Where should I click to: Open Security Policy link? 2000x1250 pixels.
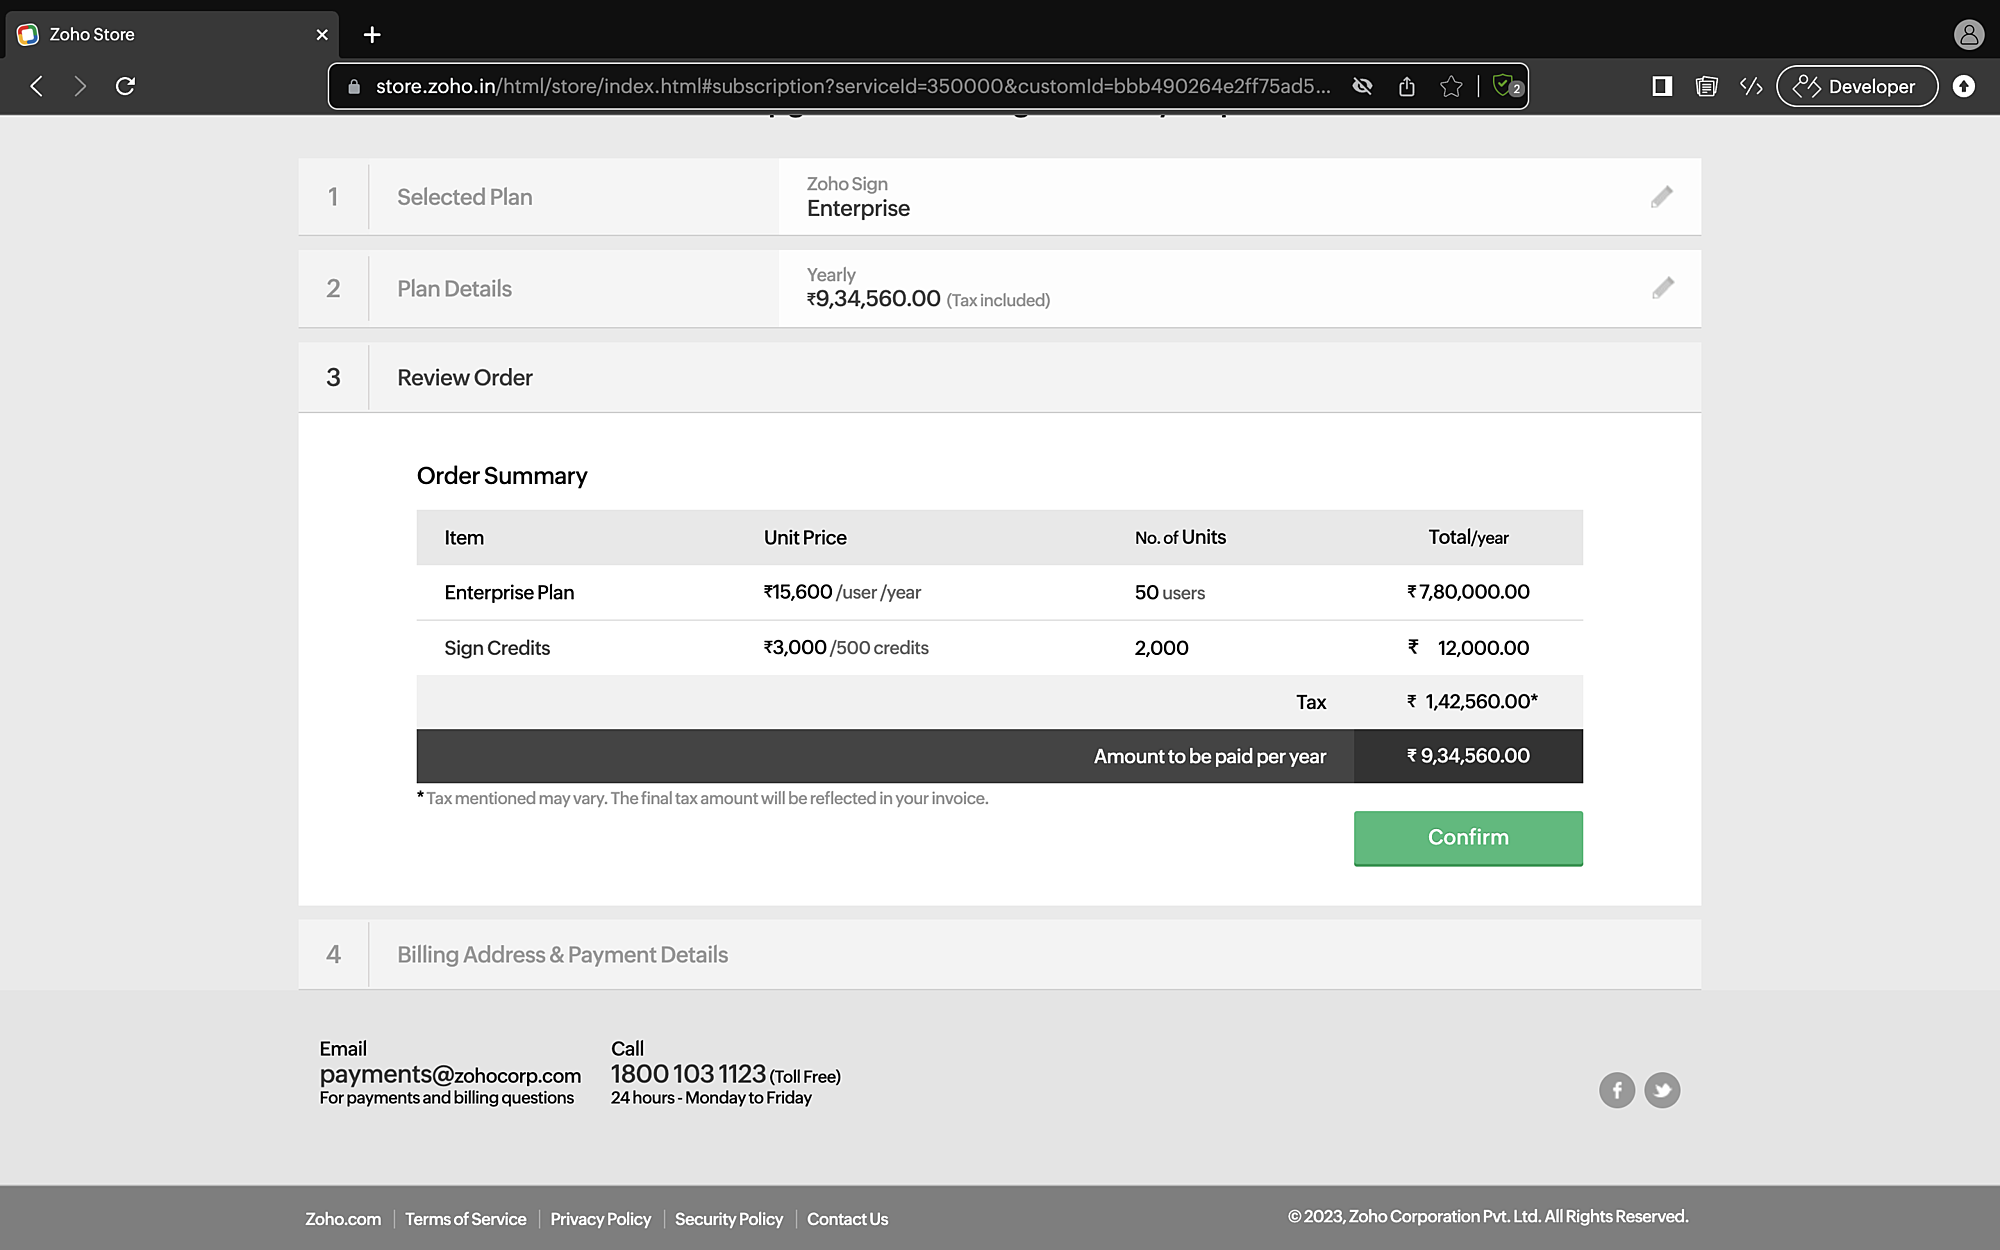729,1219
